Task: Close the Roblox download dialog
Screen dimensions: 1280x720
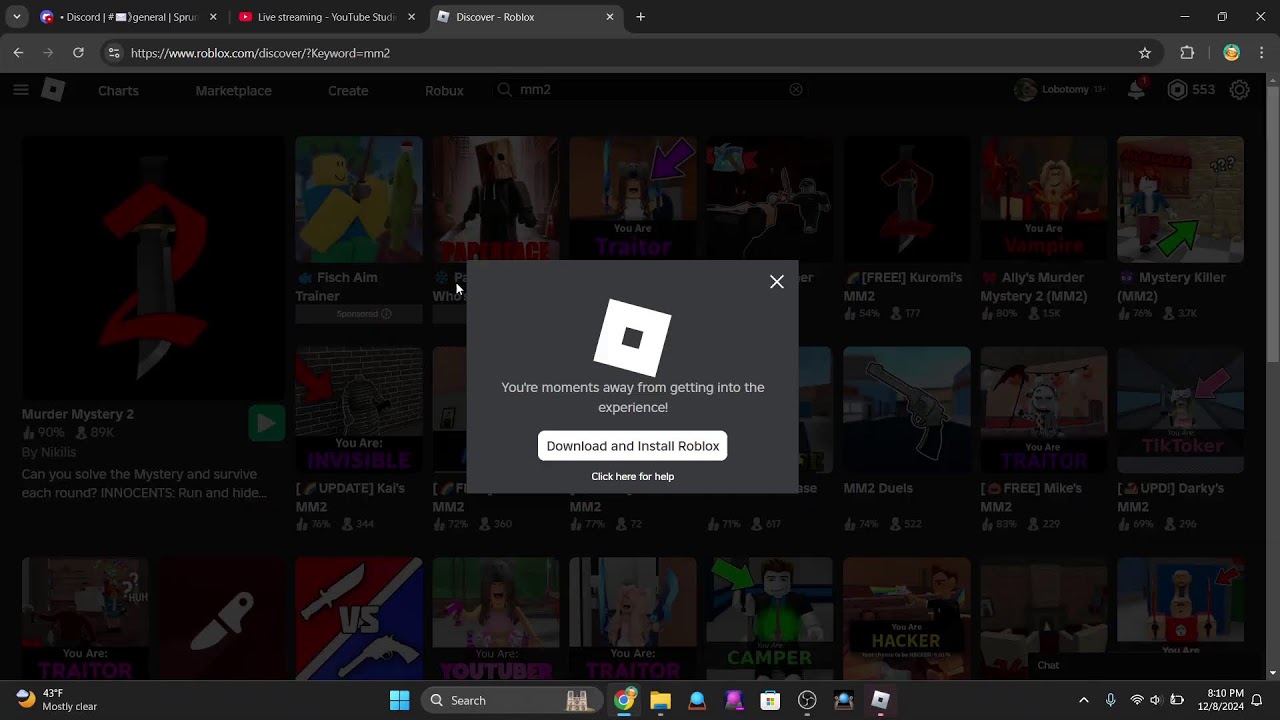Action: coord(777,282)
